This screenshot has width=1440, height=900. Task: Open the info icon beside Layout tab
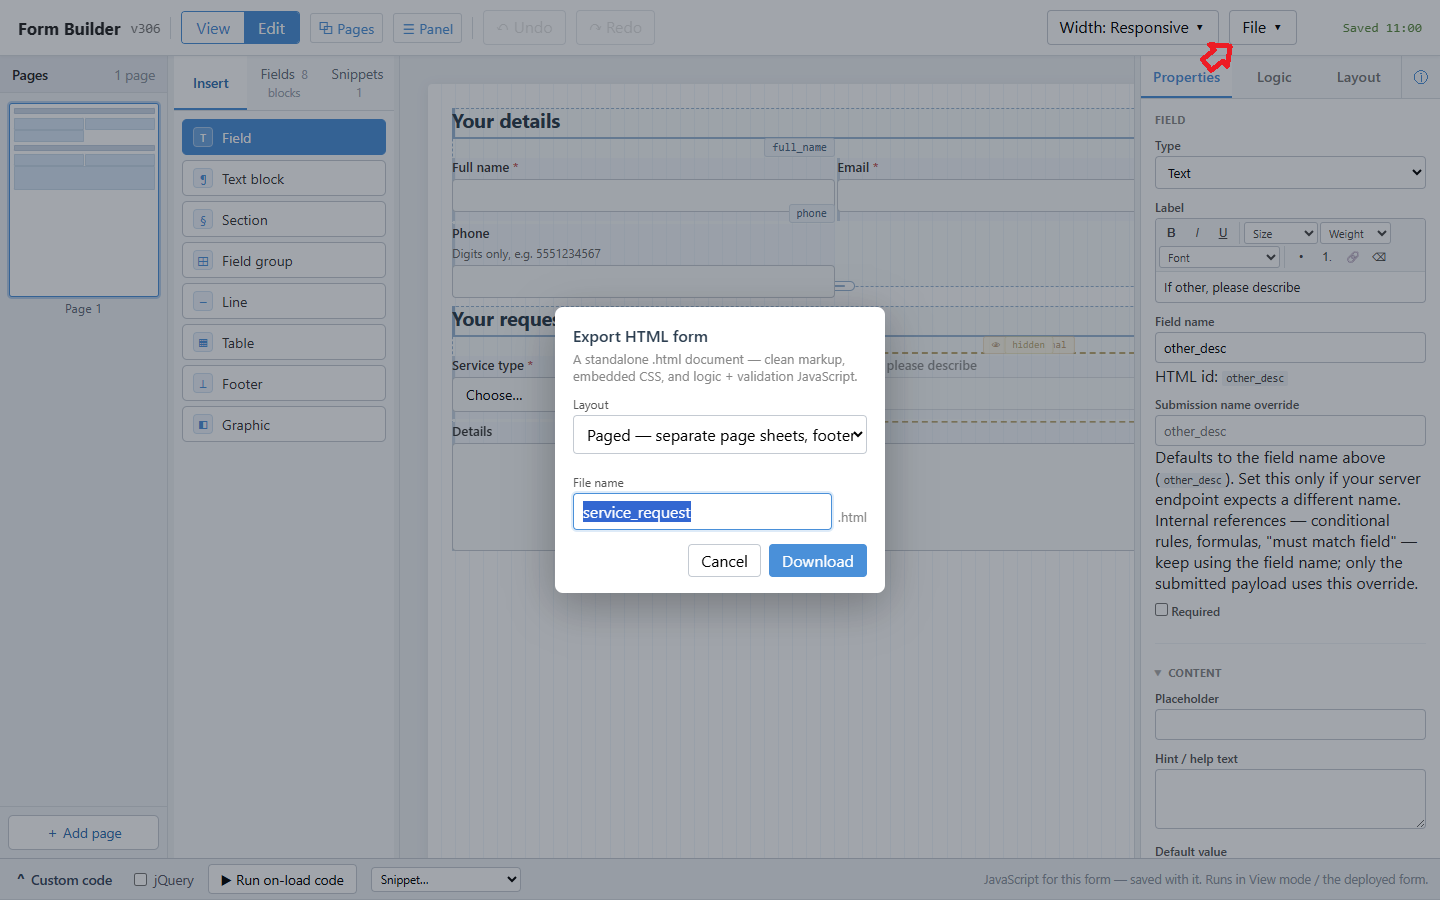(1421, 77)
